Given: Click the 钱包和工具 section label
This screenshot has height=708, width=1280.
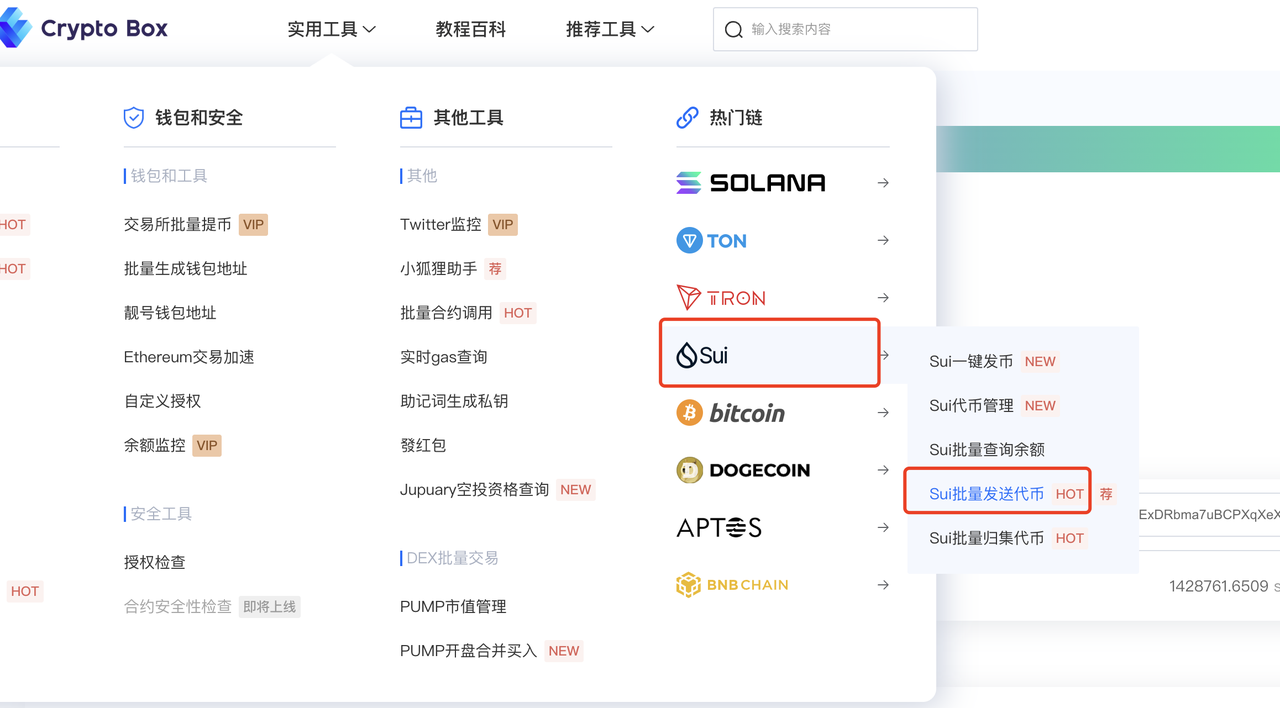Looking at the screenshot, I should click(169, 176).
